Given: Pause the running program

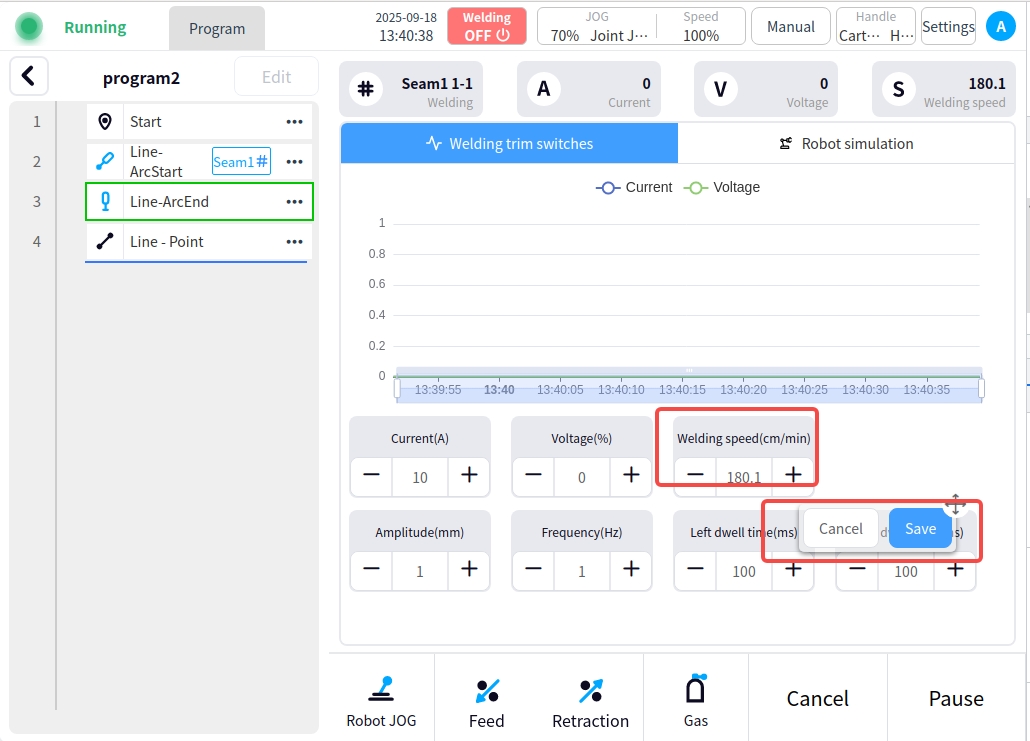Looking at the screenshot, I should [x=956, y=698].
